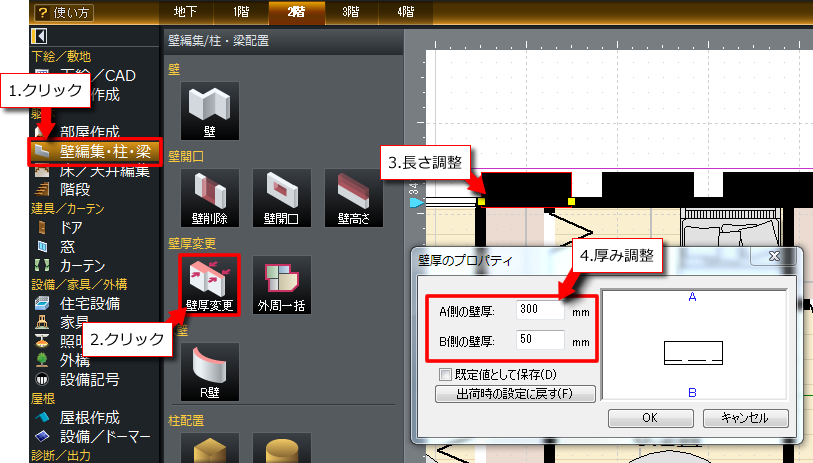Select the 外周一括 perimeter batch tool
The image size is (813, 463).
tap(282, 285)
